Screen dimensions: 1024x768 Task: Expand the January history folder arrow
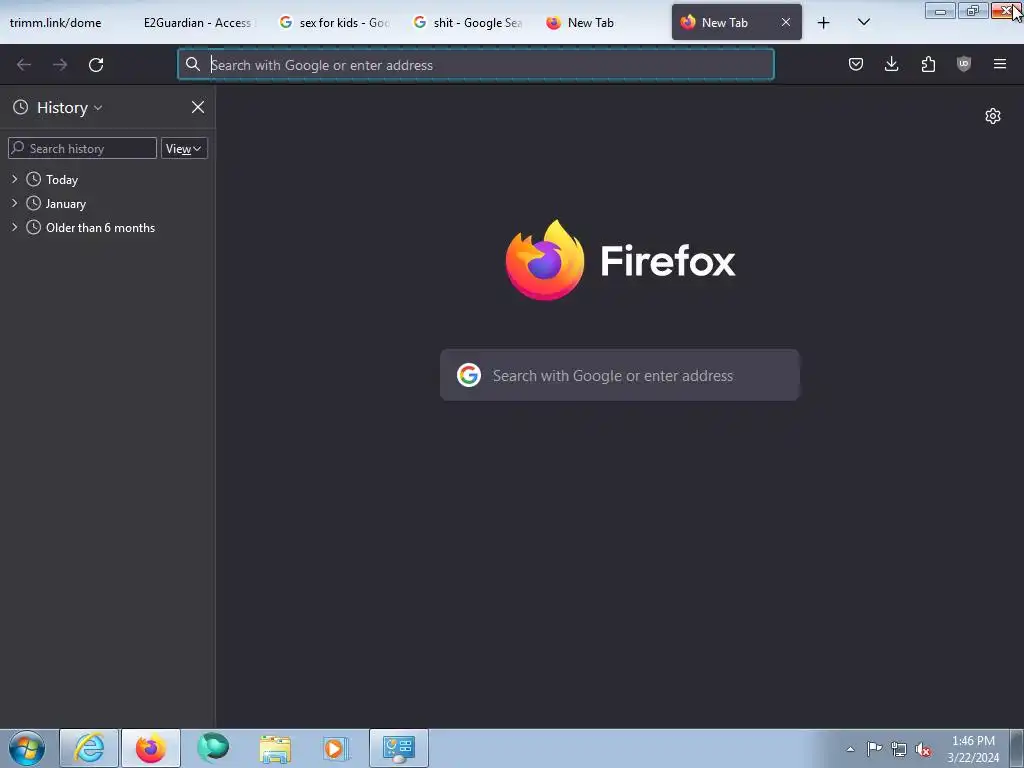point(14,203)
